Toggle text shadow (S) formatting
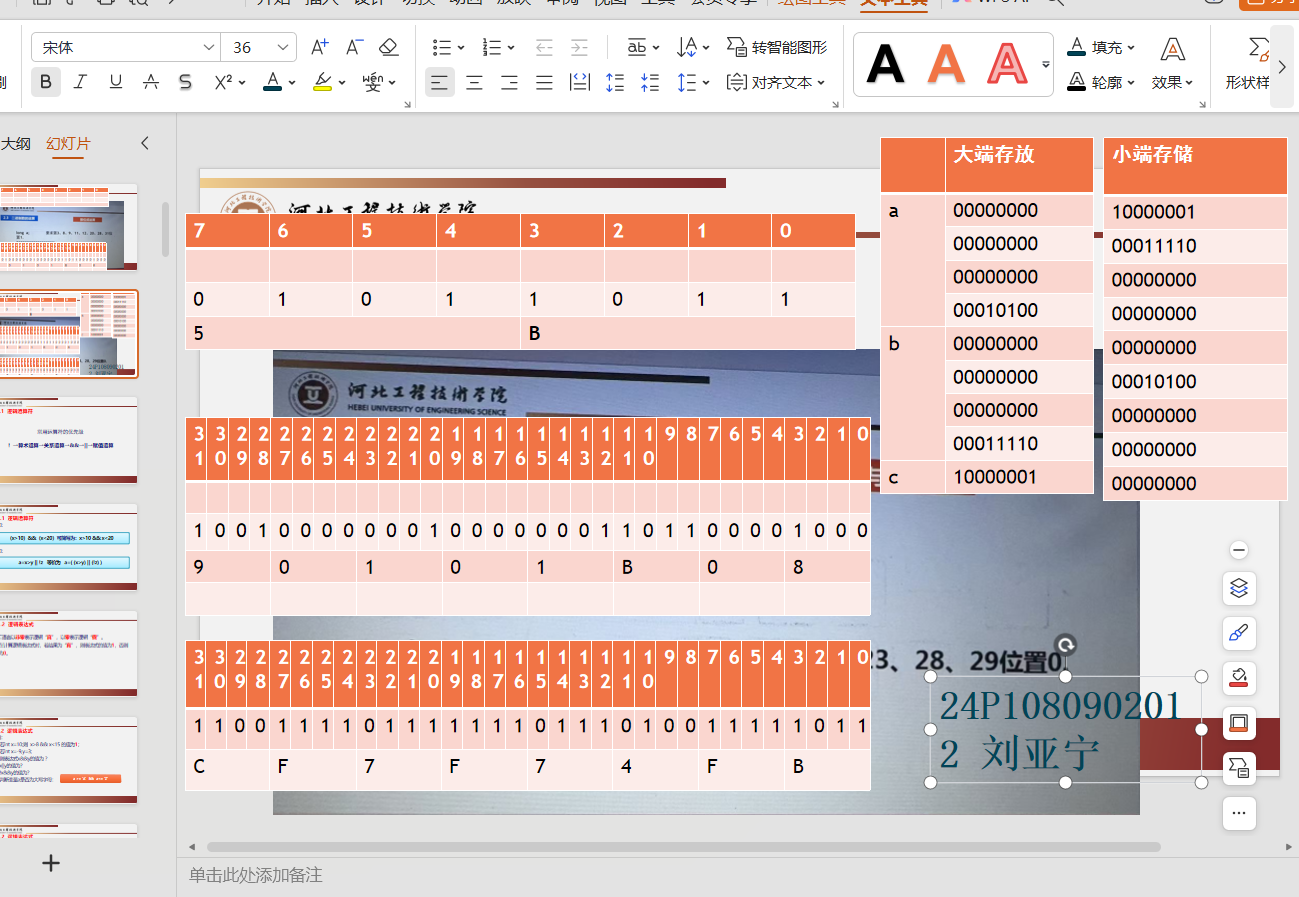The image size is (1299, 897). tap(185, 82)
